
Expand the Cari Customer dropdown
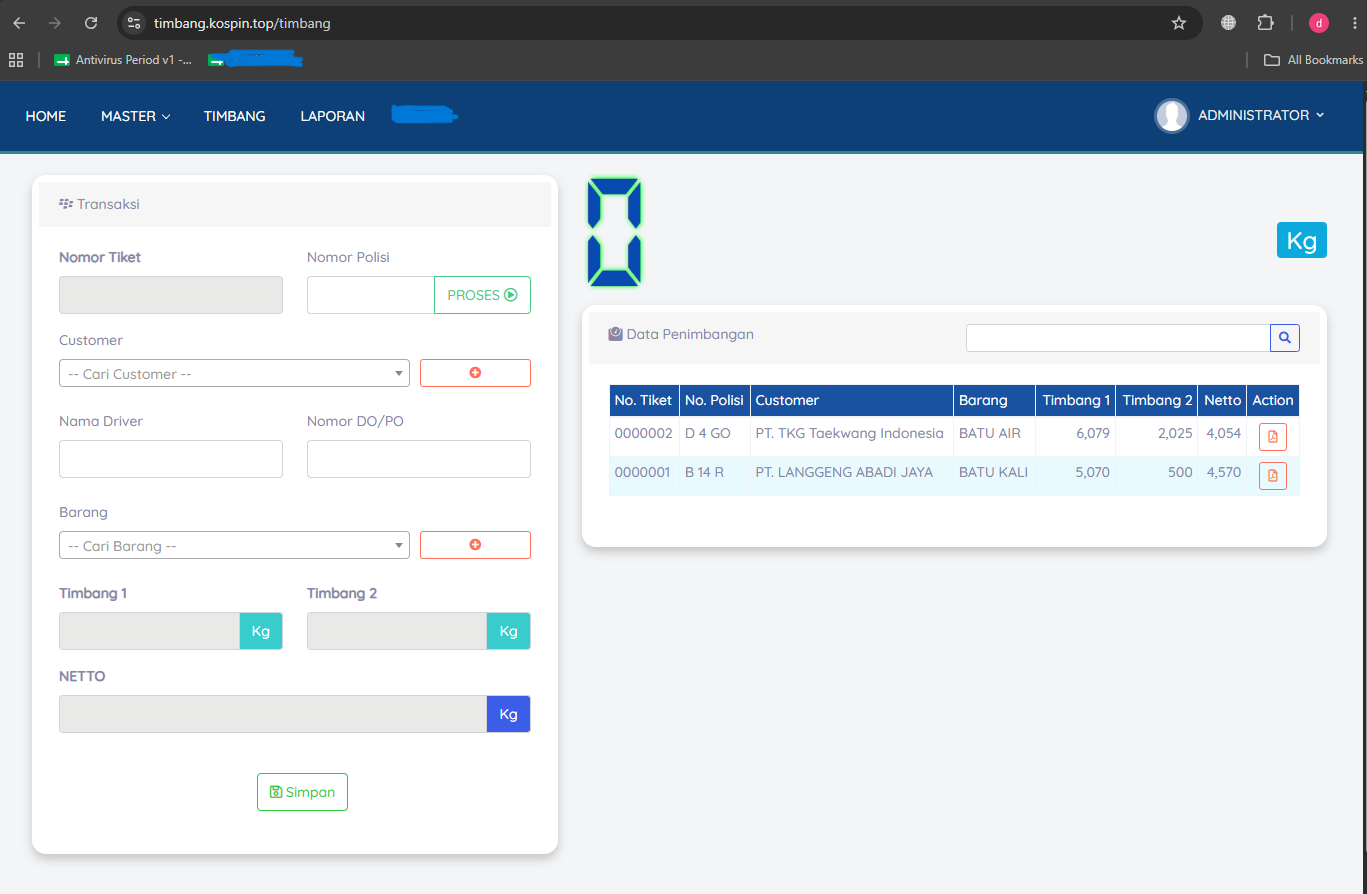coord(234,373)
